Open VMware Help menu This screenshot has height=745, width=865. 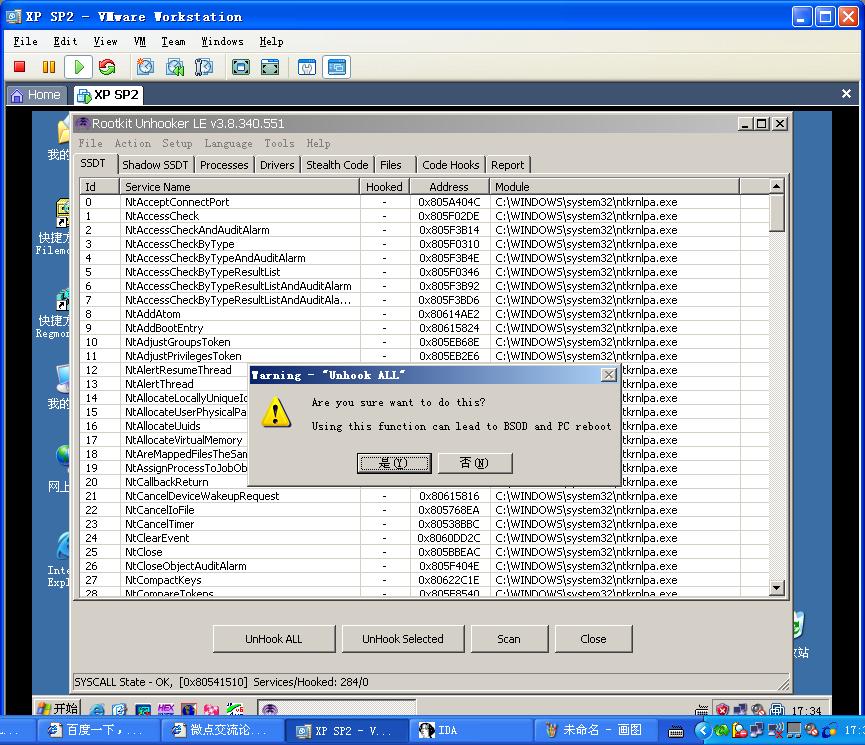pos(271,41)
